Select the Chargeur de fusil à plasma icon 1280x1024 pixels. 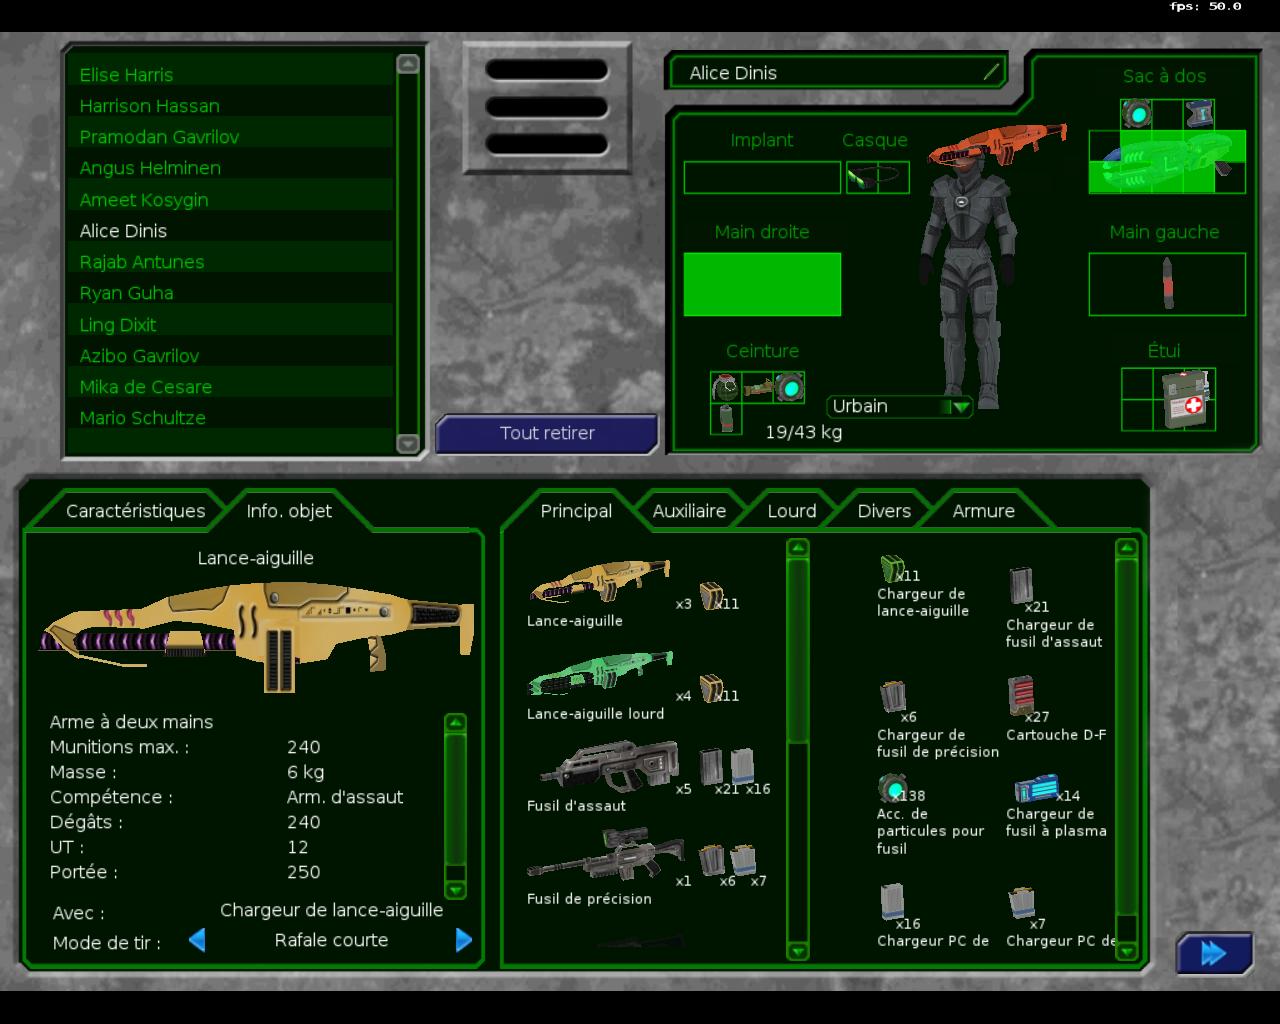click(1036, 789)
